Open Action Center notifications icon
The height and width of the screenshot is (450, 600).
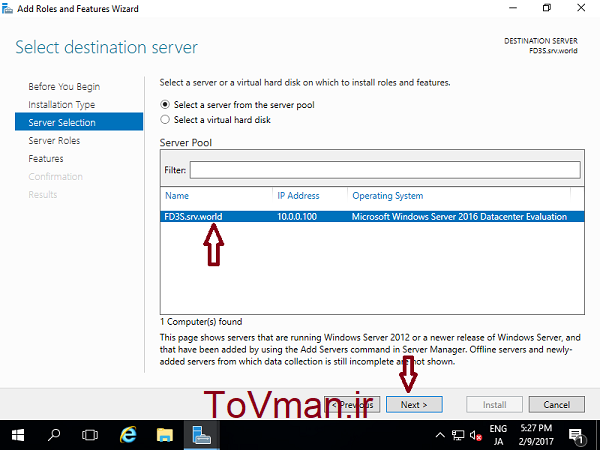pyautogui.click(x=576, y=435)
